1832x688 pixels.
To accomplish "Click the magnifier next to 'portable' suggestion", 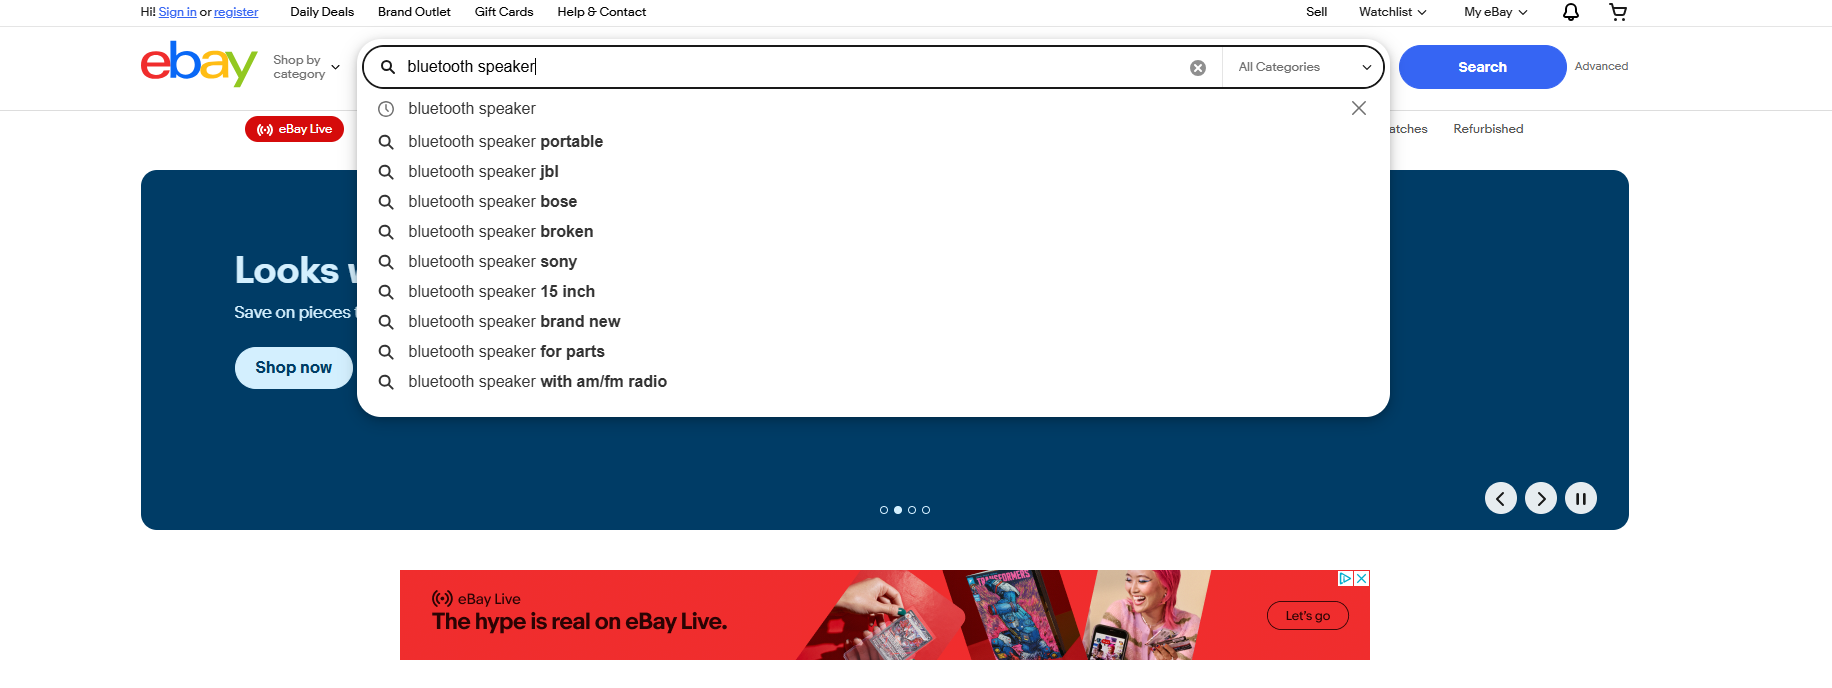I will pyautogui.click(x=386, y=142).
